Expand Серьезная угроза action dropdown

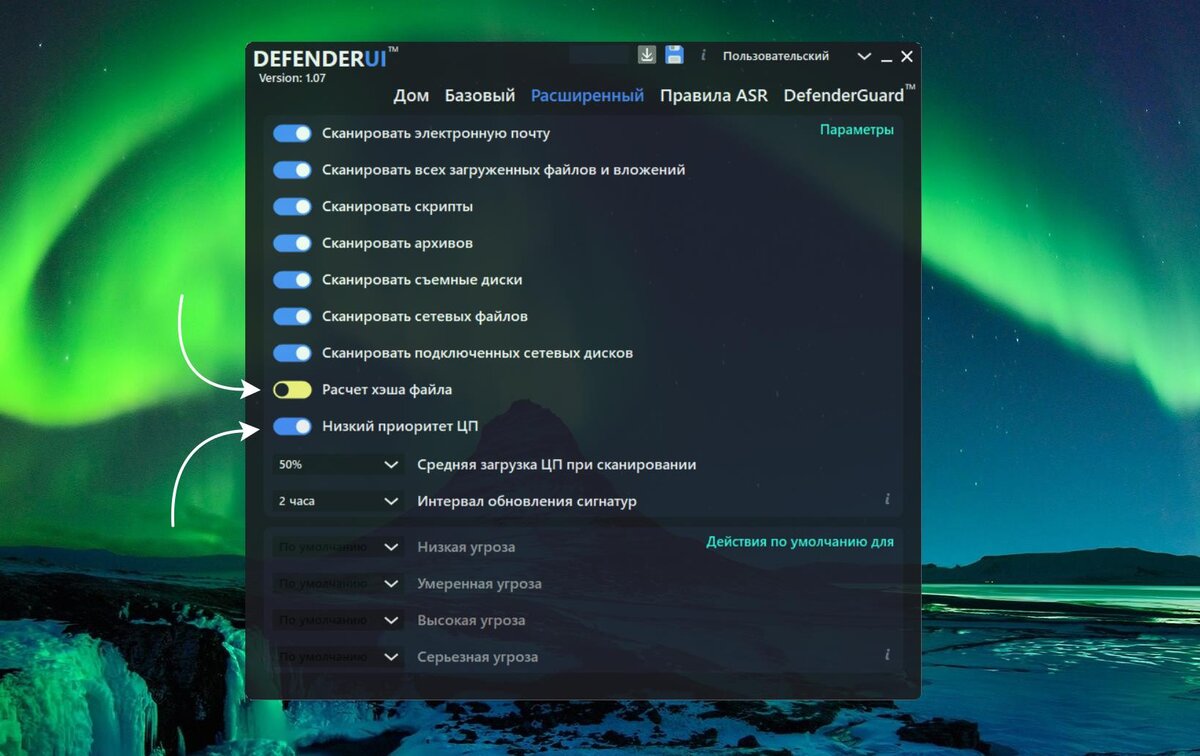pyautogui.click(x=338, y=657)
